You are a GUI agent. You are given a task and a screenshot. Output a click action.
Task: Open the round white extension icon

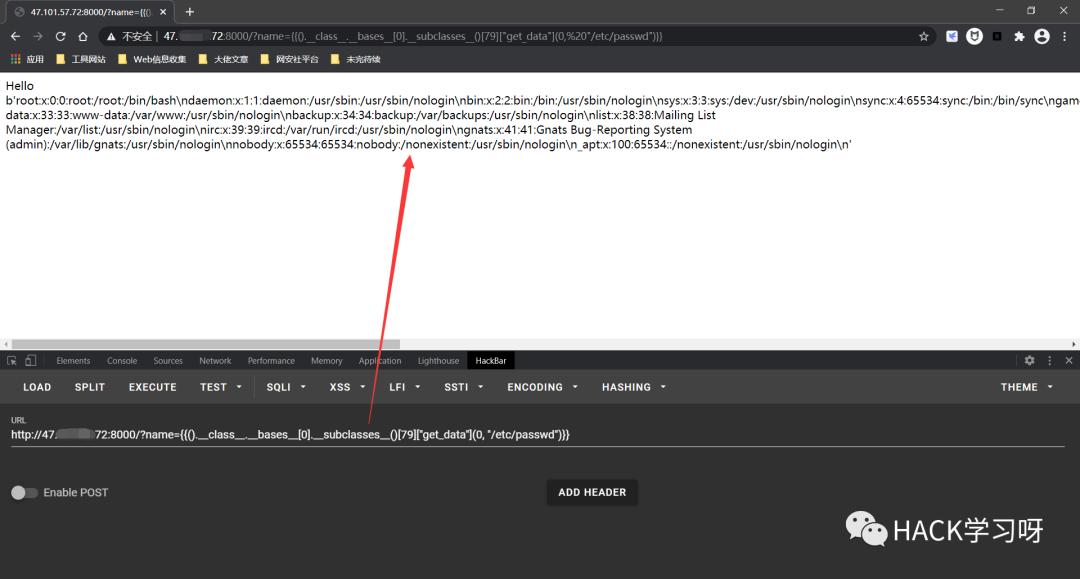[x=974, y=36]
